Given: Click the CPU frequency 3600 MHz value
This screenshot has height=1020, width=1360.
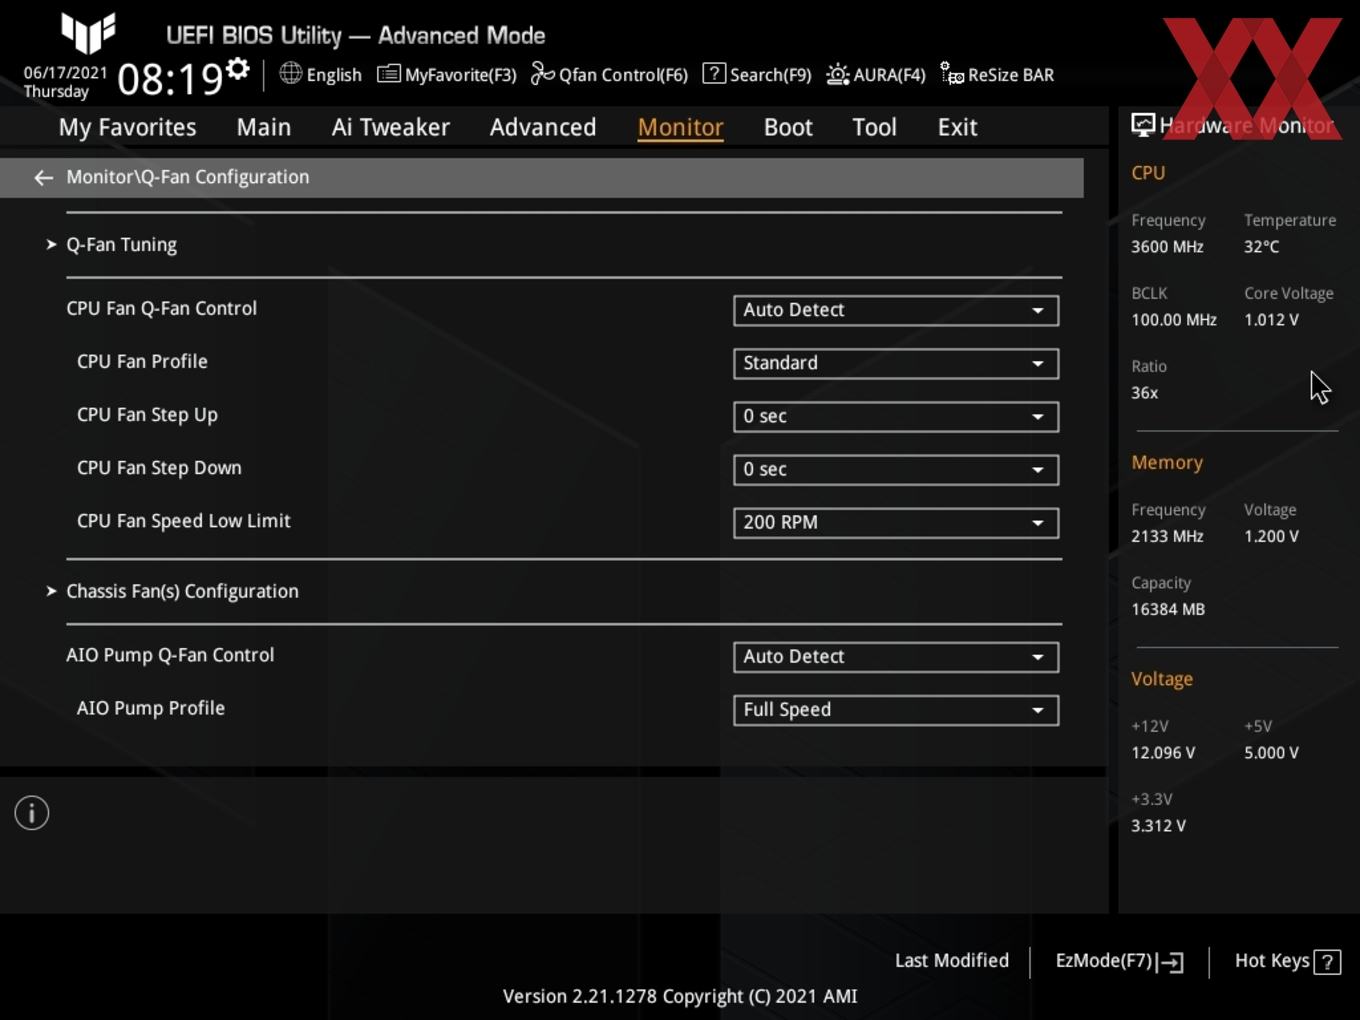Looking at the screenshot, I should pyautogui.click(x=1167, y=247).
